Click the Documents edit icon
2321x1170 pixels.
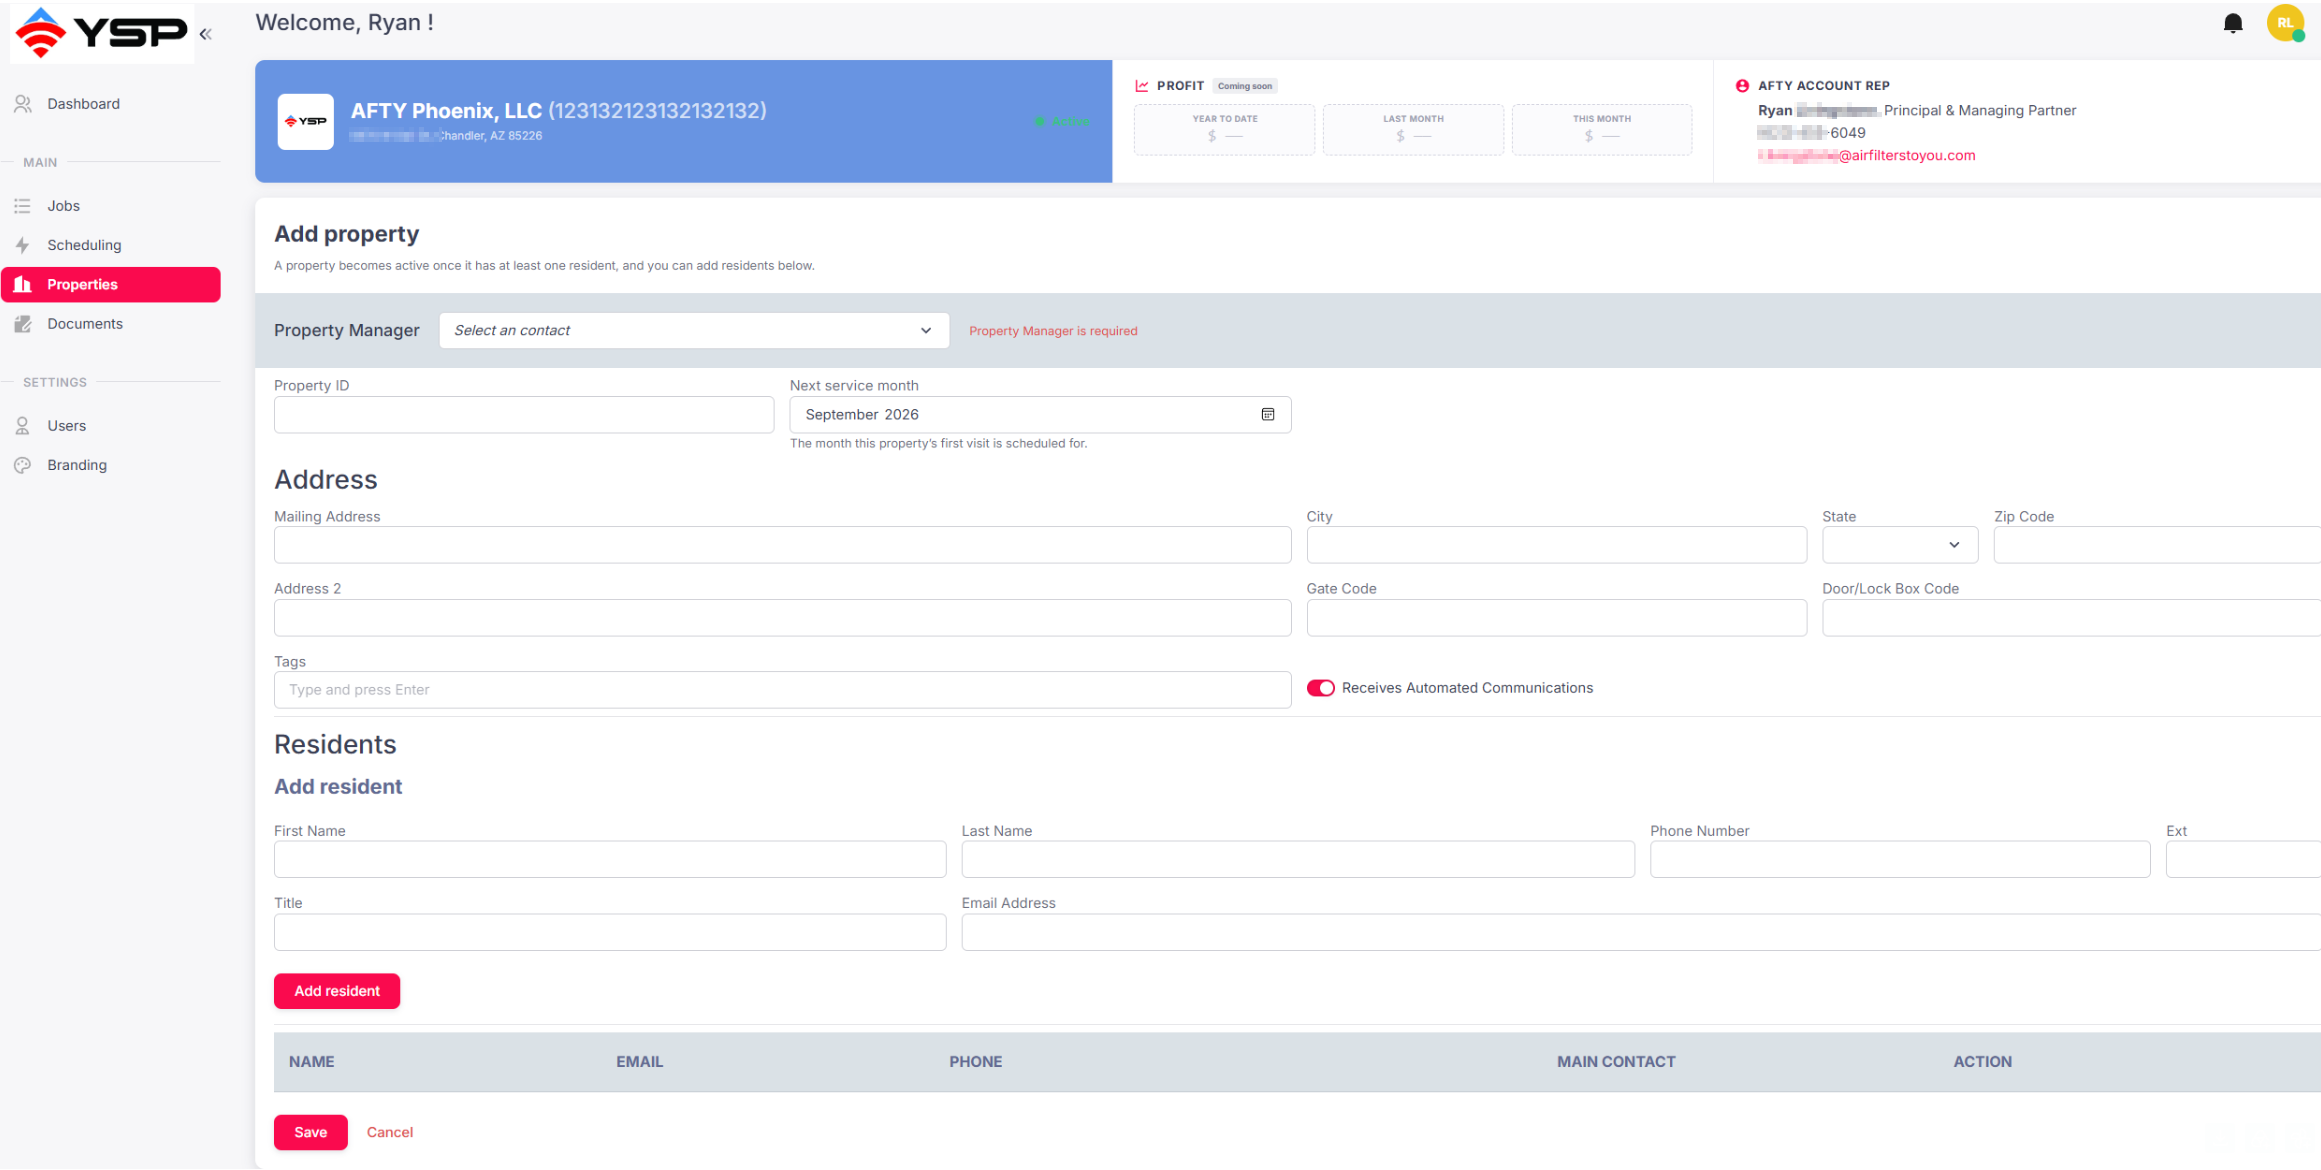pos(23,324)
